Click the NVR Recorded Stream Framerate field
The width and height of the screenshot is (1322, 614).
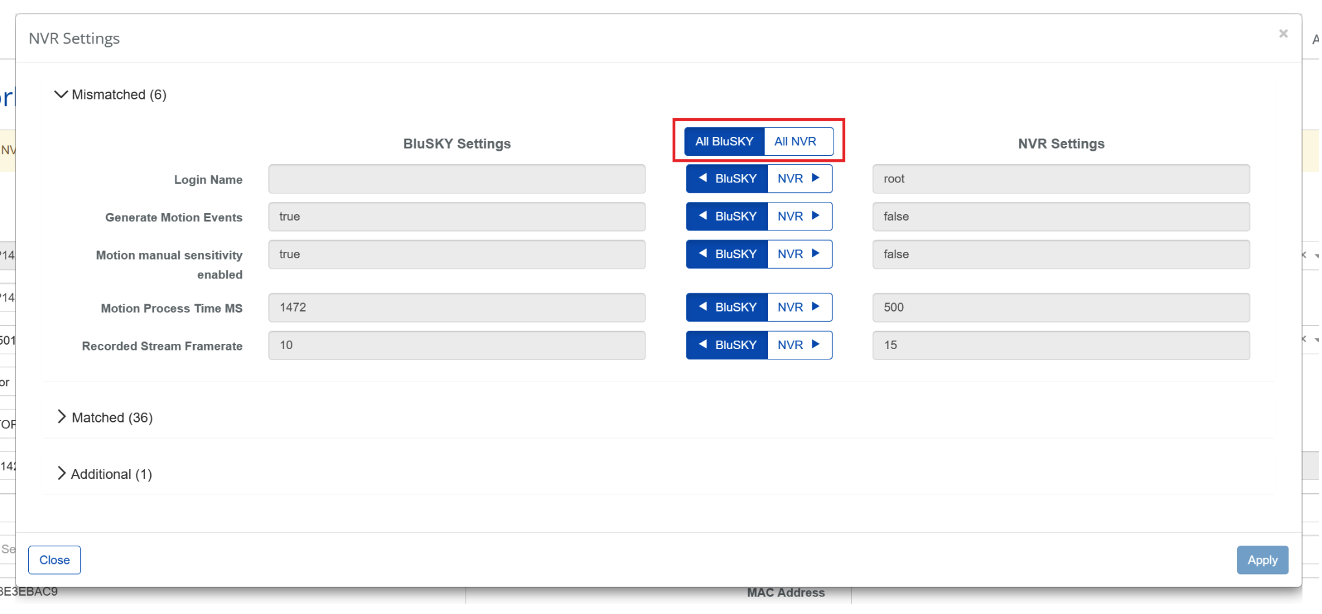click(1060, 345)
